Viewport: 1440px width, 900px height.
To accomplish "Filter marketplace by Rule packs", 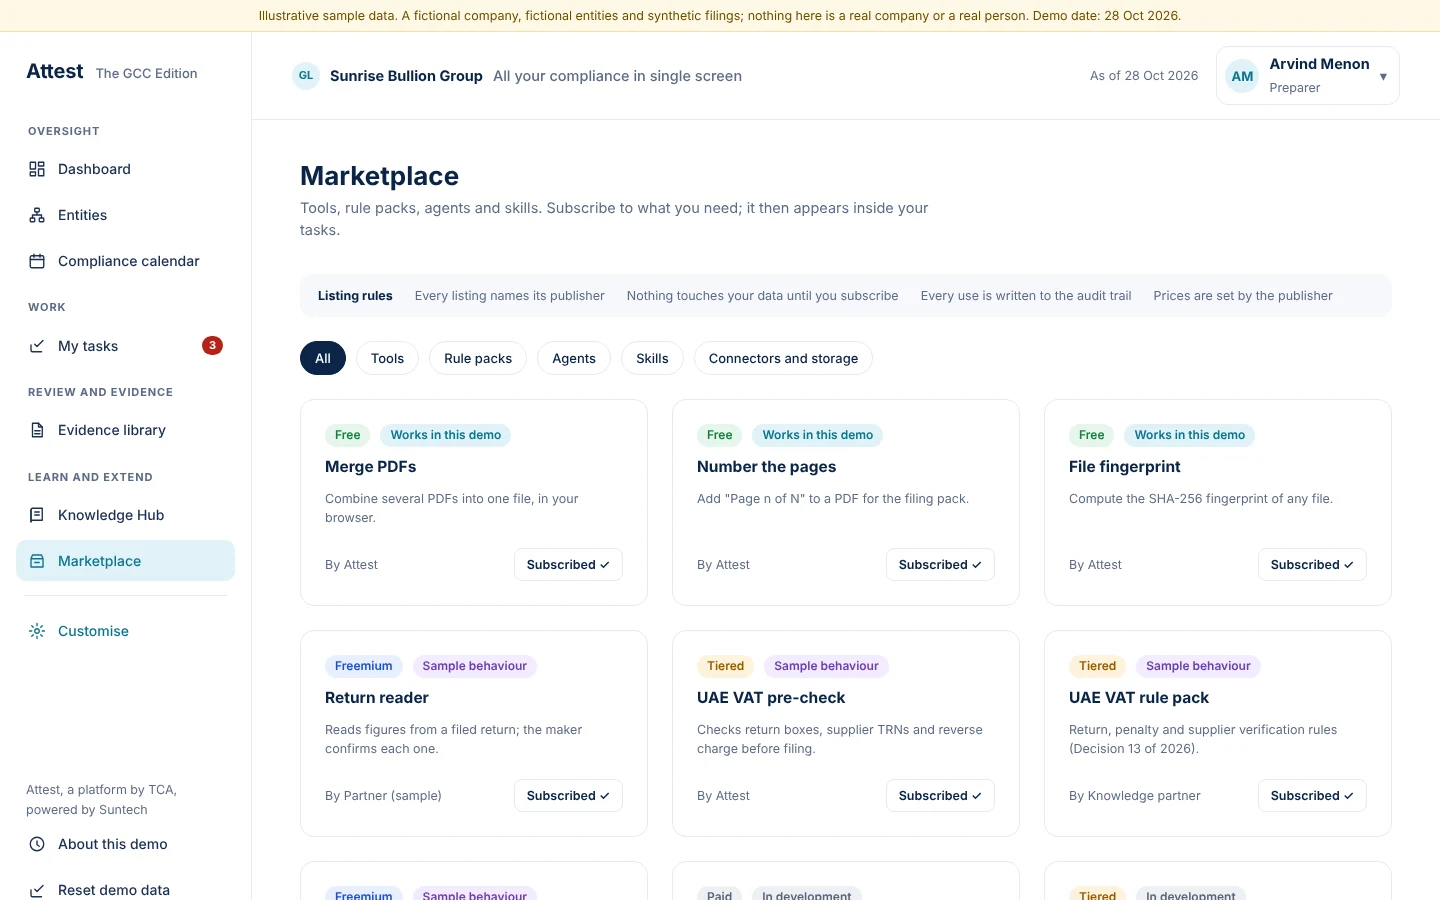I will click(x=478, y=358).
